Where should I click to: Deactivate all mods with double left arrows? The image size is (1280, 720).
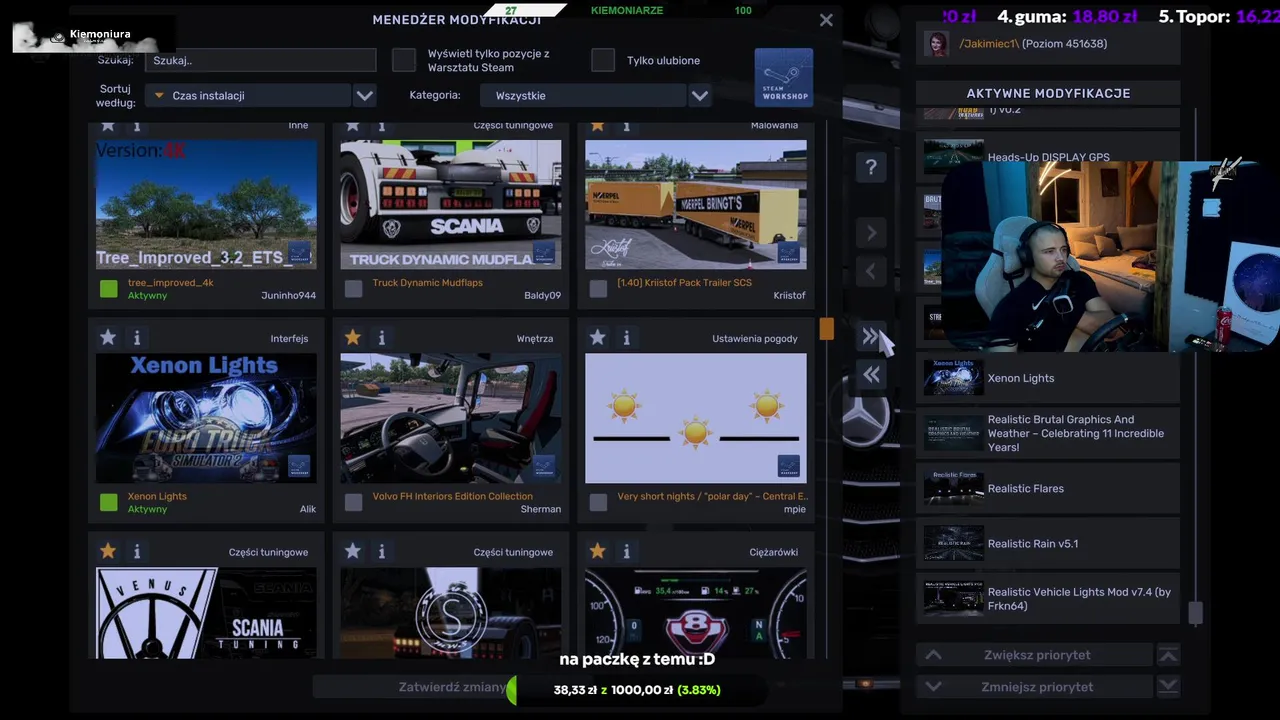click(x=871, y=375)
